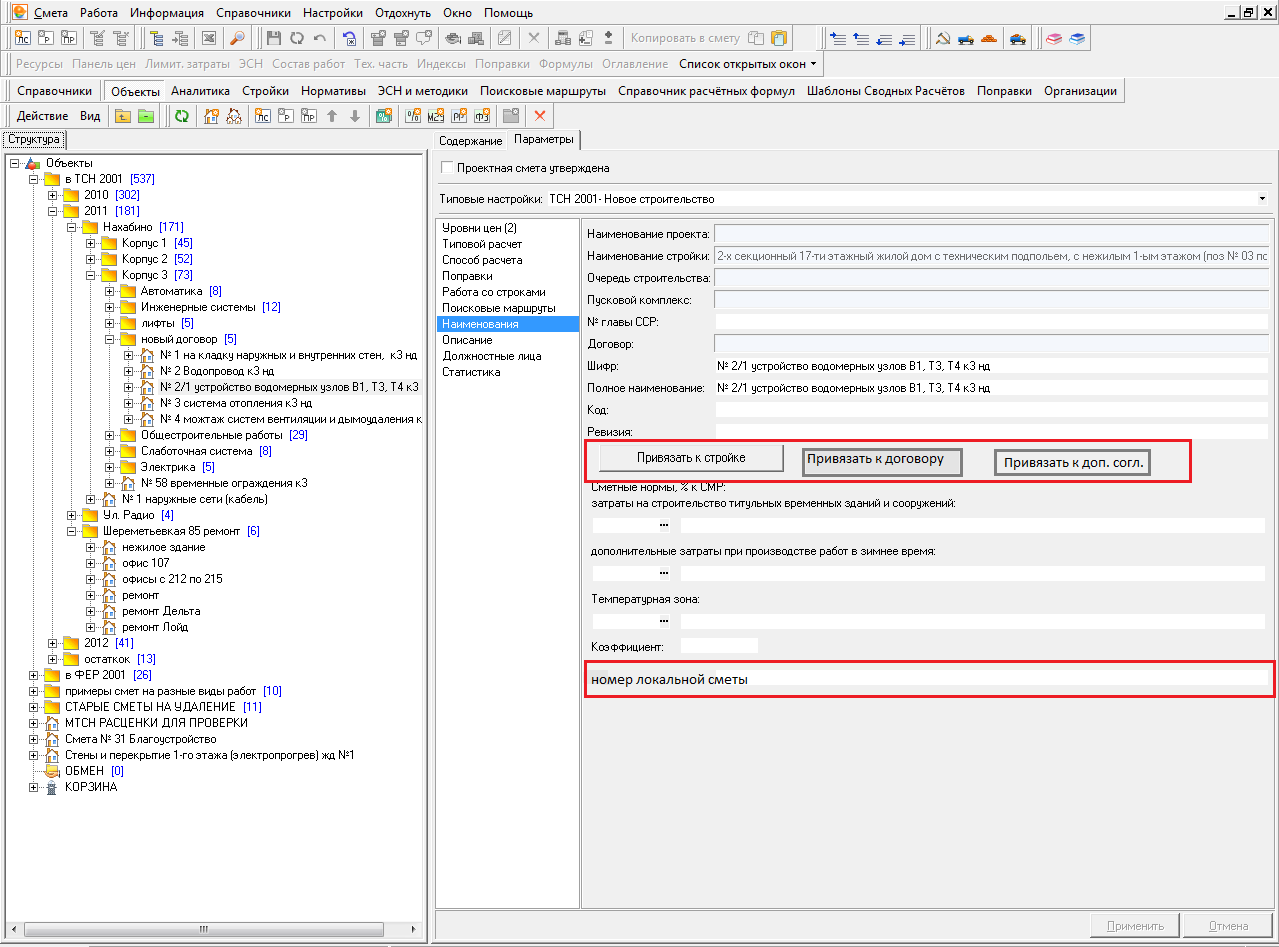Click the gray folder with gear icon
Image resolution: width=1279 pixels, height=947 pixels.
click(x=511, y=116)
